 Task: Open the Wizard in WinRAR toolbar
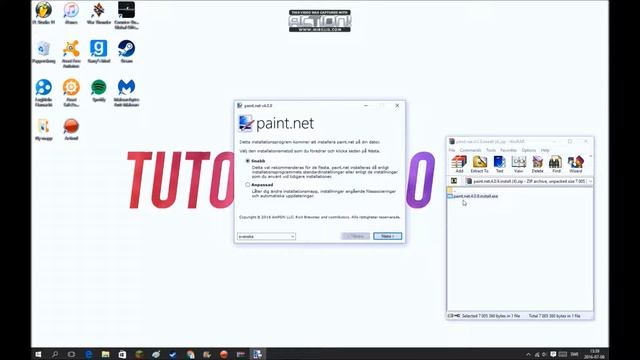(x=576, y=164)
